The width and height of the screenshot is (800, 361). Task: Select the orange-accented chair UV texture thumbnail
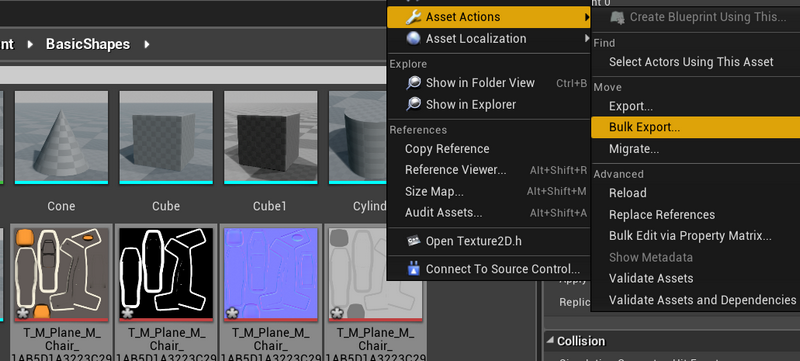coord(61,274)
